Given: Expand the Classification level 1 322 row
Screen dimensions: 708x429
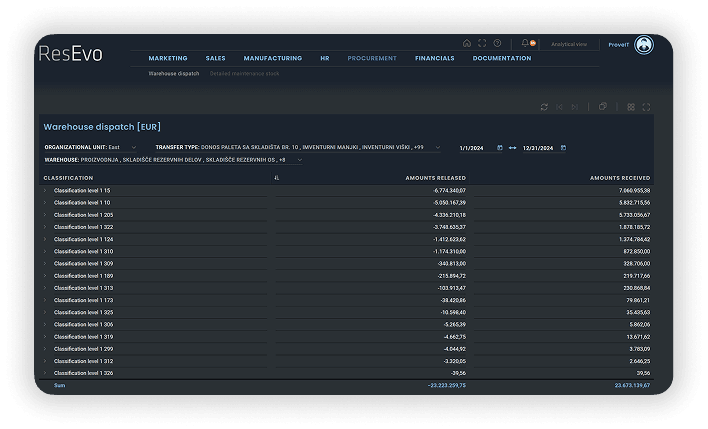Looking at the screenshot, I should 45,227.
